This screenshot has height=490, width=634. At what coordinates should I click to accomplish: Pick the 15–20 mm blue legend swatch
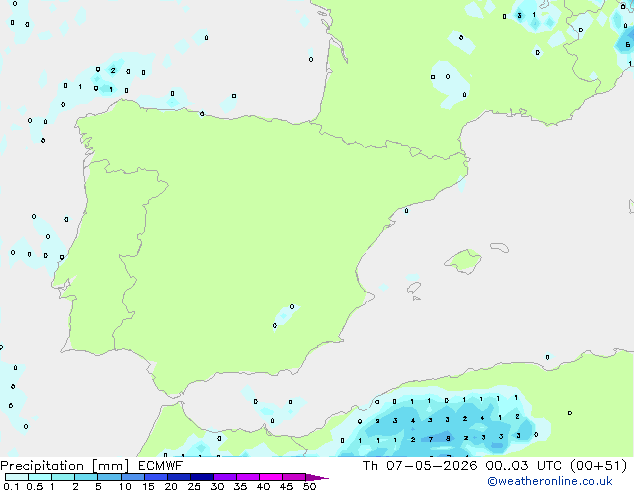point(155,477)
